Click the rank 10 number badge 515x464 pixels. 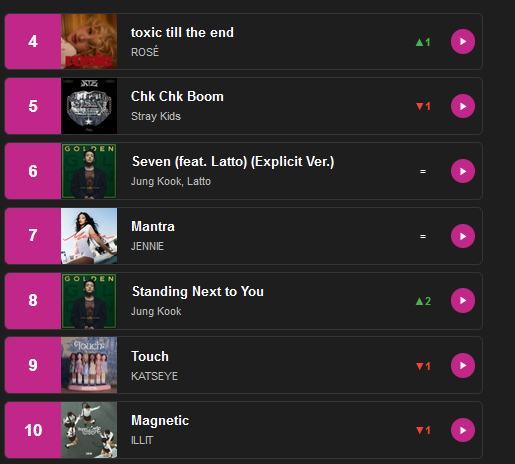tap(33, 430)
